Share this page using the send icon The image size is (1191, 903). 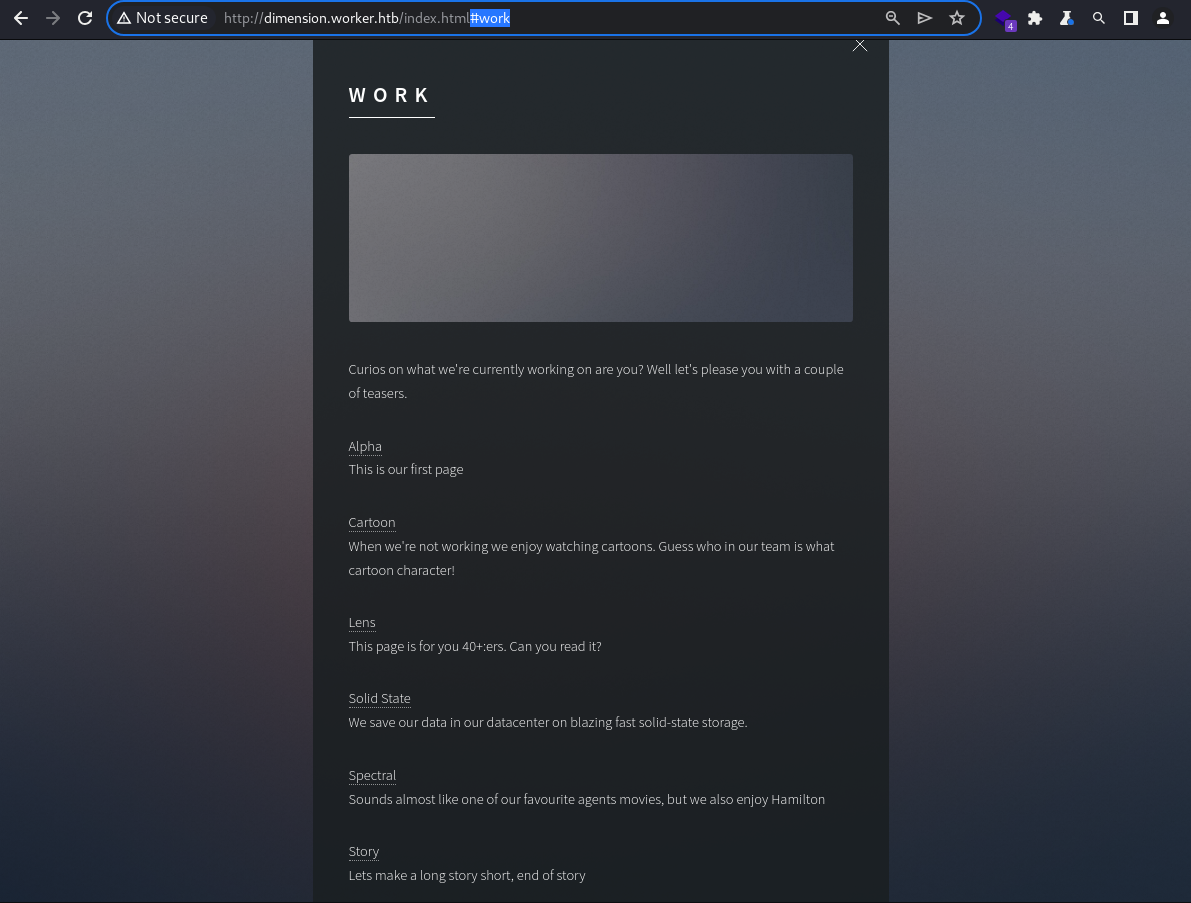point(924,18)
